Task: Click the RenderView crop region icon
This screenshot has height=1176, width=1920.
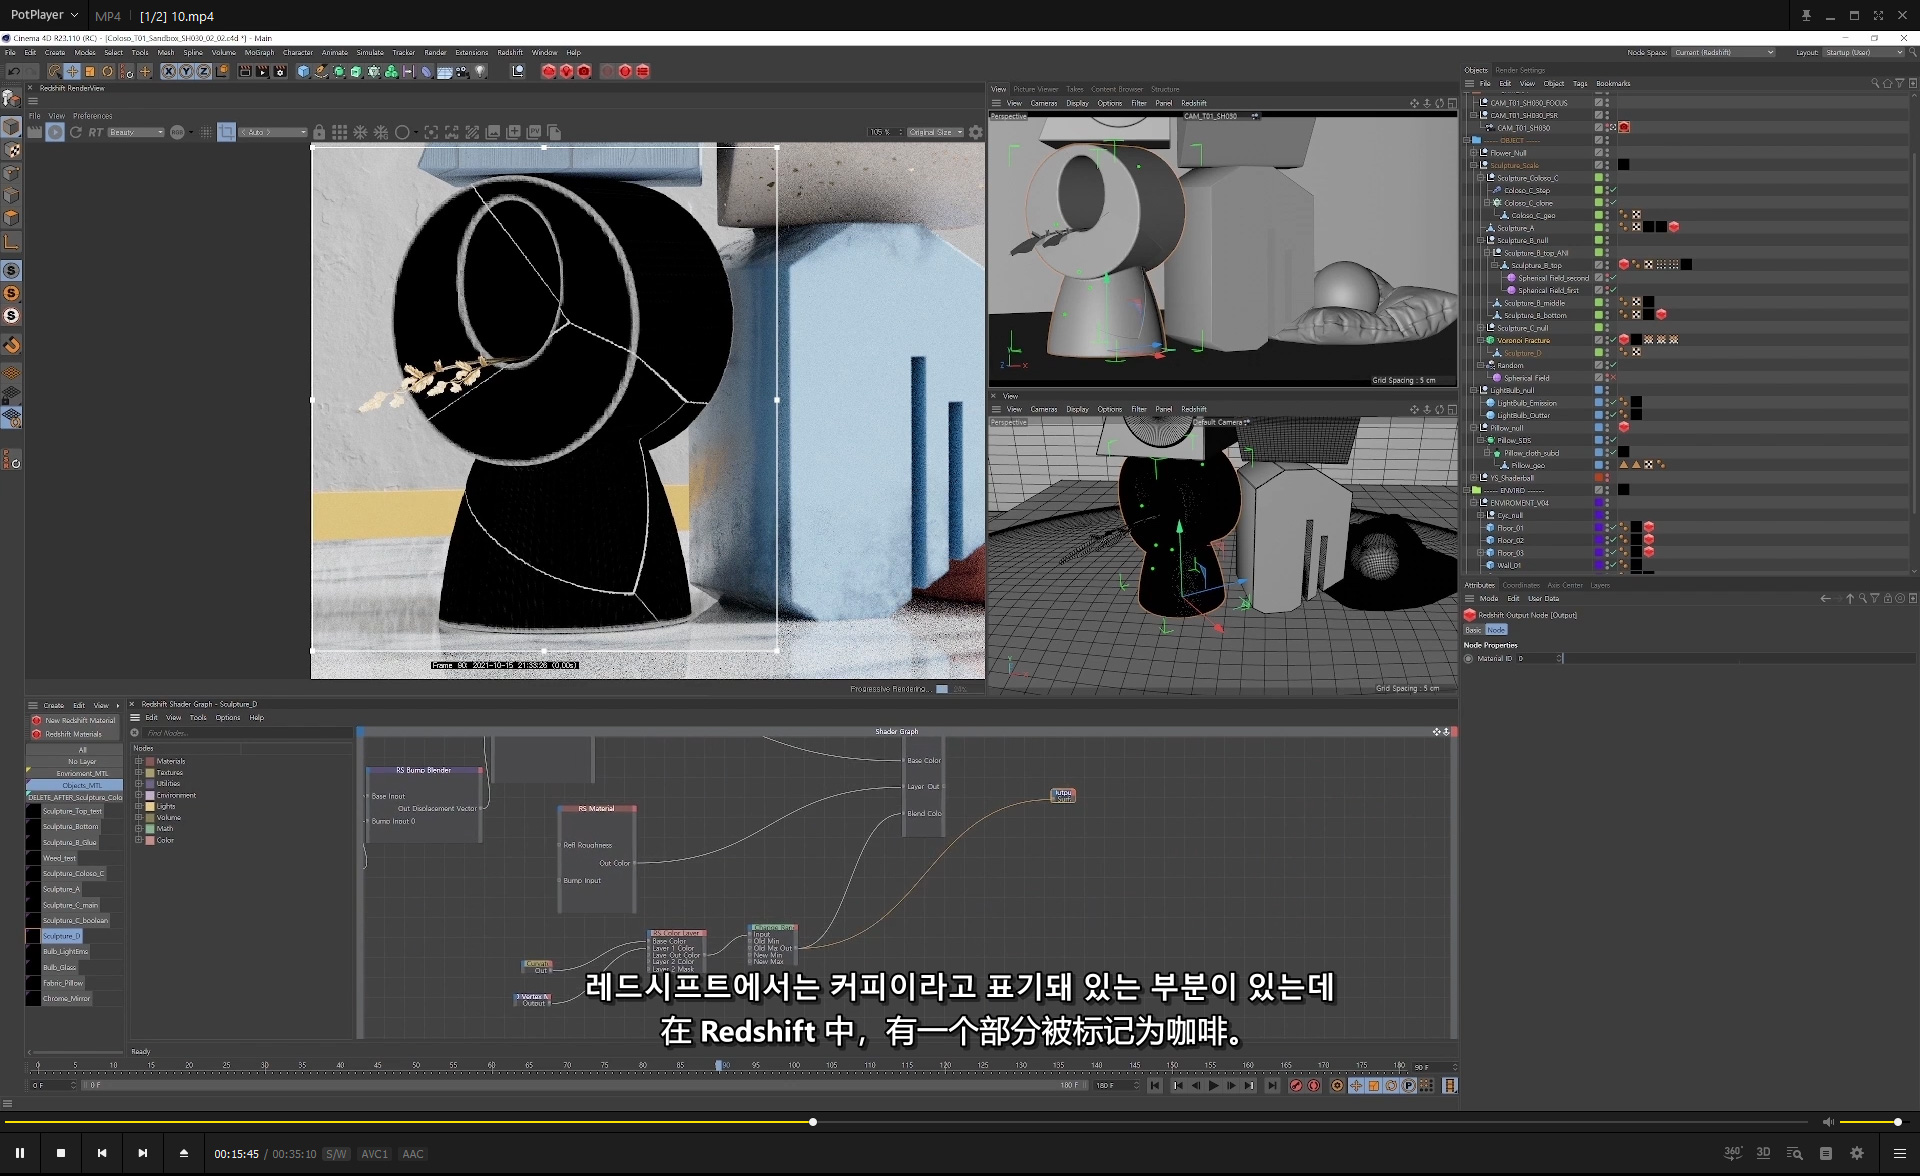Action: pyautogui.click(x=226, y=132)
